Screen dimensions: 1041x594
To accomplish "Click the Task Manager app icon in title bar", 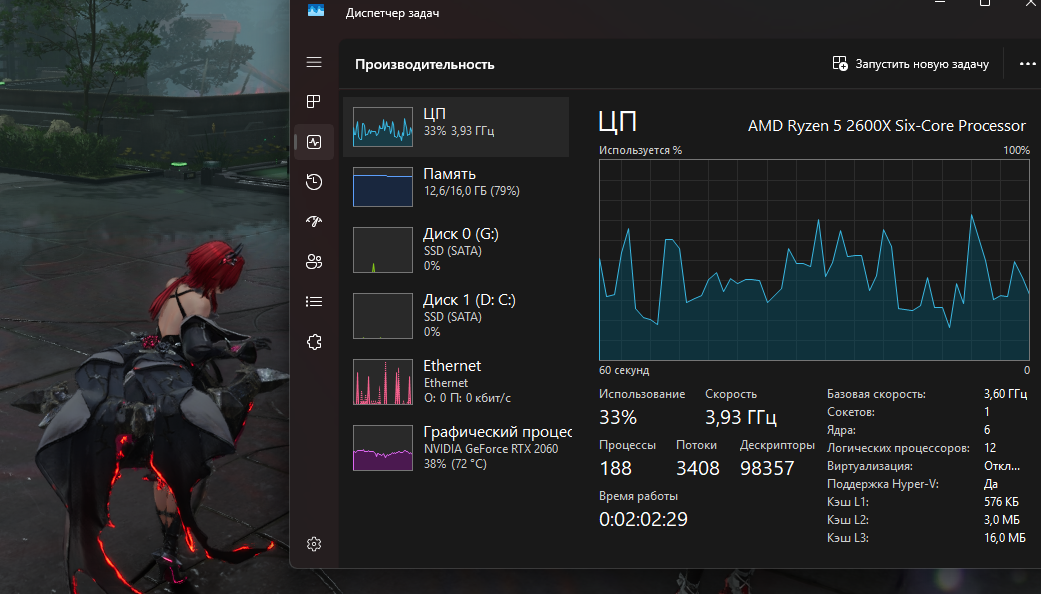I will pyautogui.click(x=316, y=10).
